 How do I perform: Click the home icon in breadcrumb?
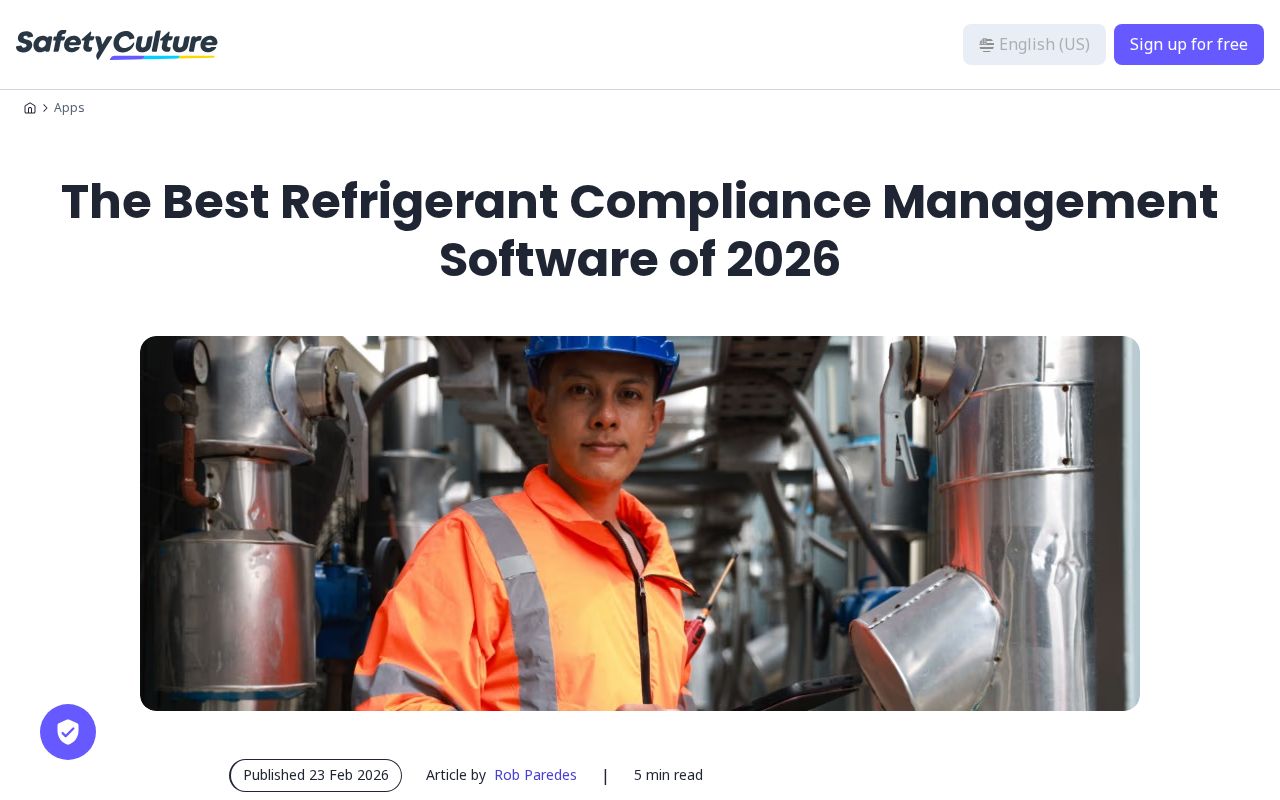pyautogui.click(x=30, y=108)
